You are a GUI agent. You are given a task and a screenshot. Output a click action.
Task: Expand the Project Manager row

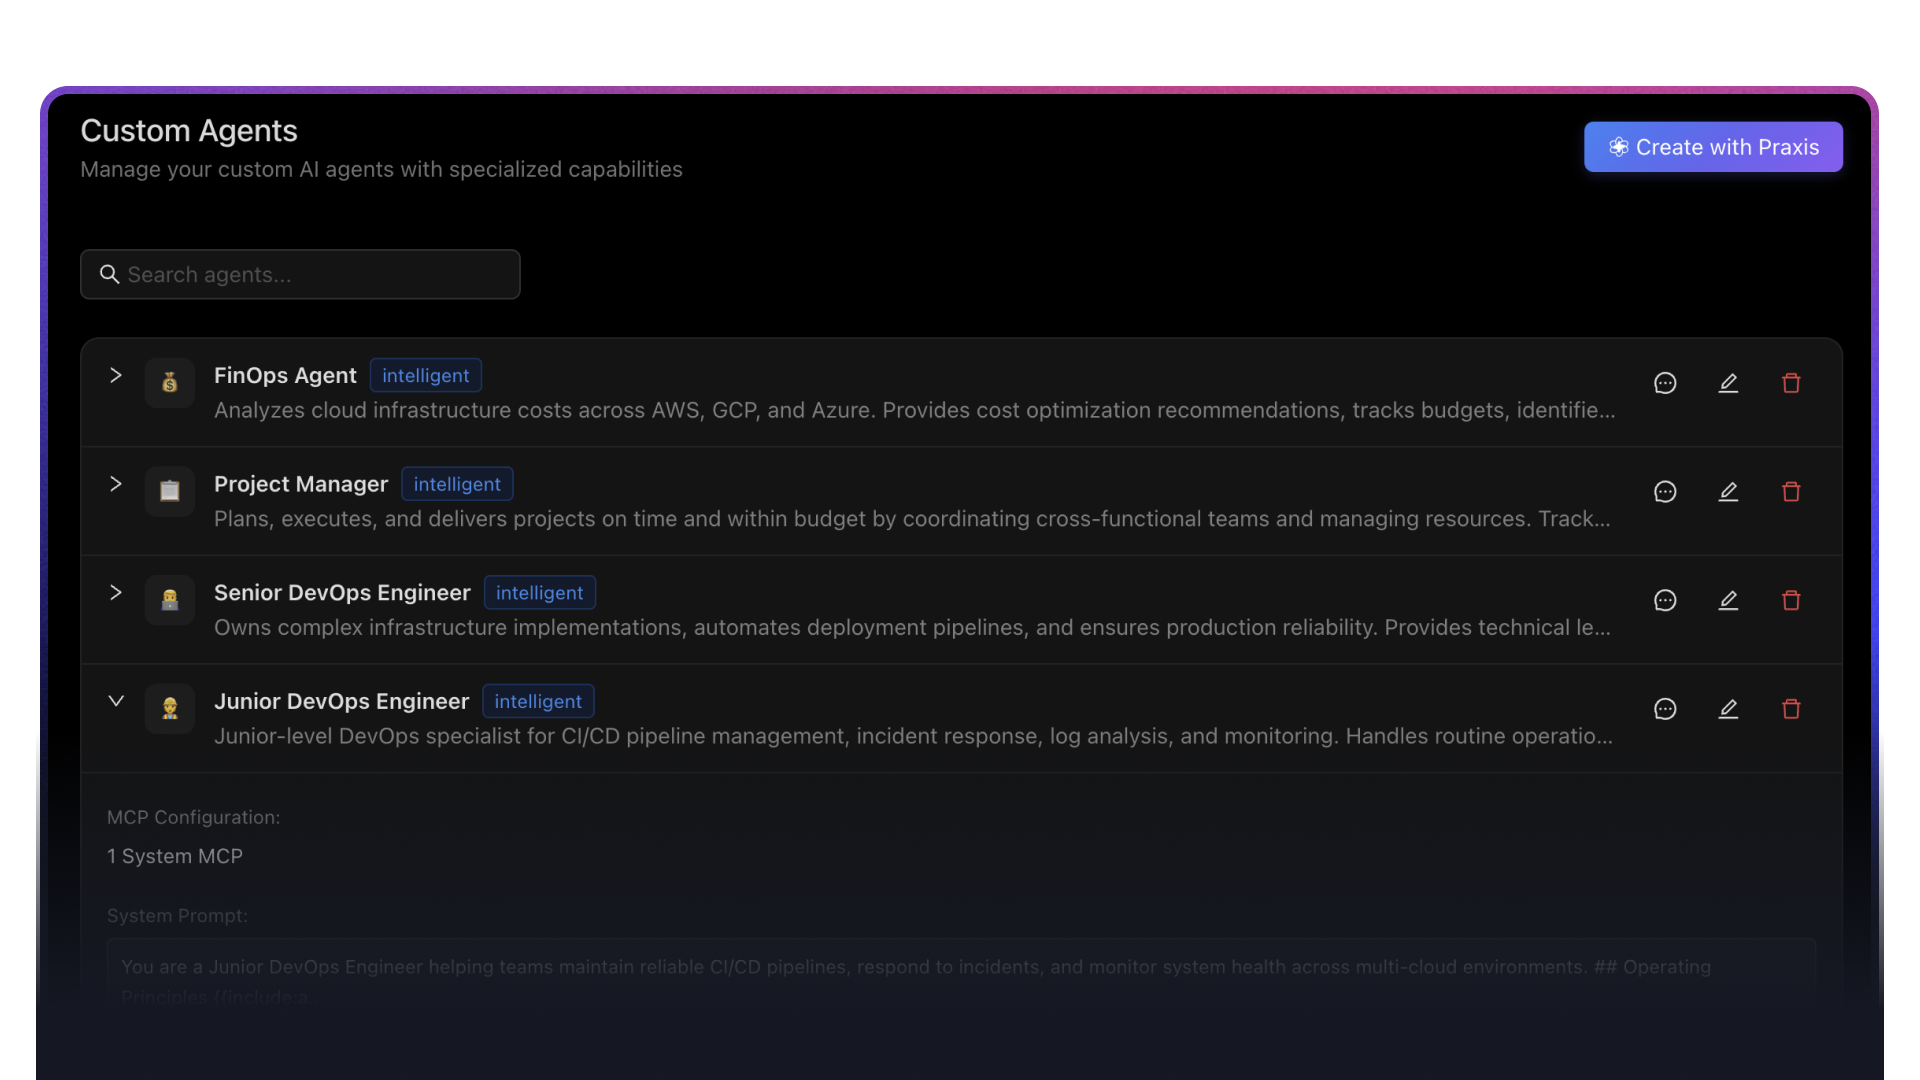point(115,484)
